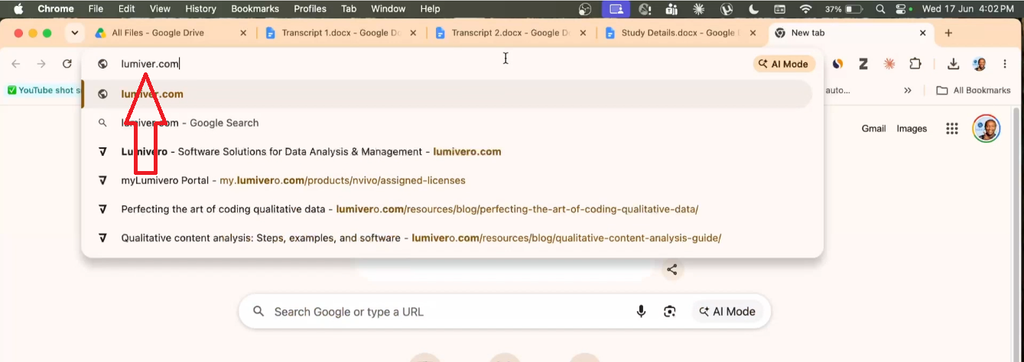Image resolution: width=1024 pixels, height=362 pixels.
Task: Expand the tab search dropdown arrow
Action: [x=74, y=33]
